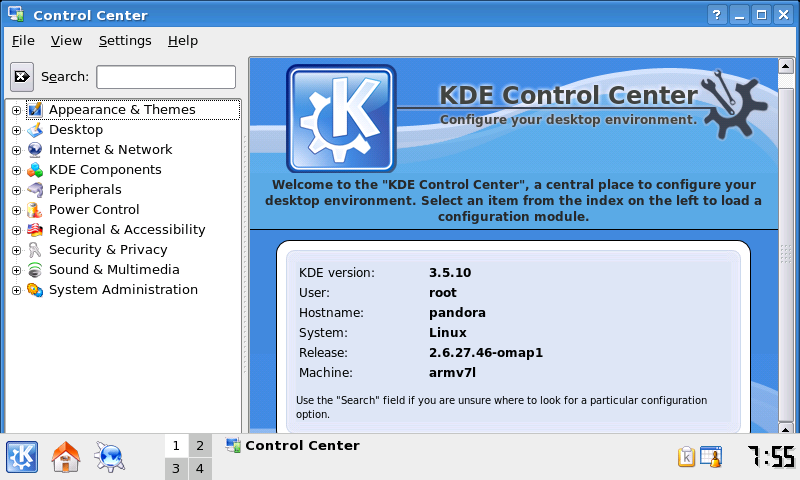Switch to virtual desktop 2
The image size is (800, 480).
click(199, 446)
